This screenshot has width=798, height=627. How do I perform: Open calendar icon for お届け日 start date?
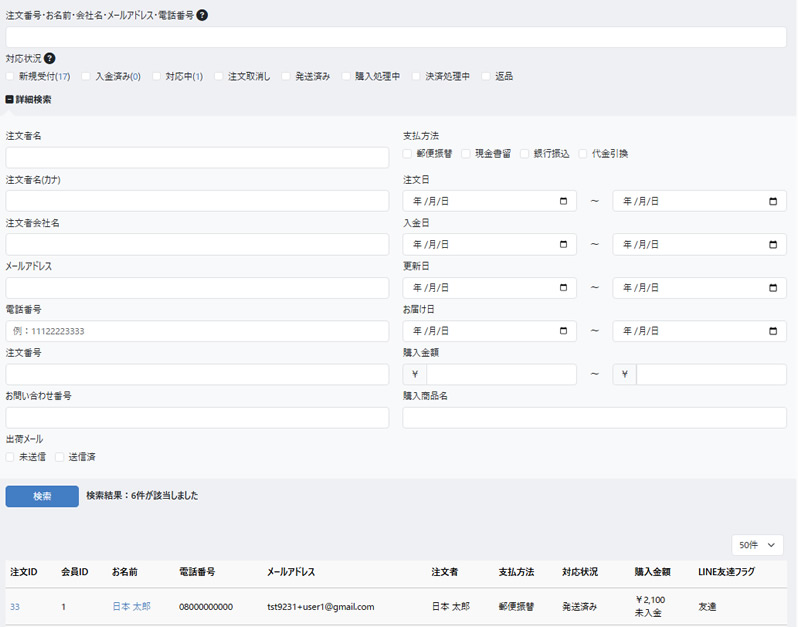pos(563,331)
